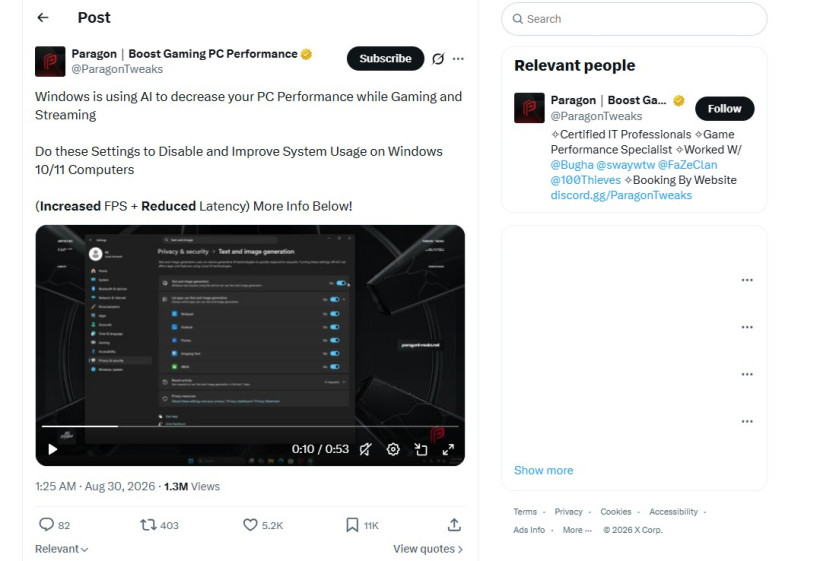Screen dimensions: 820x561
Task: Click the reply speech bubble icon
Action: coord(47,524)
